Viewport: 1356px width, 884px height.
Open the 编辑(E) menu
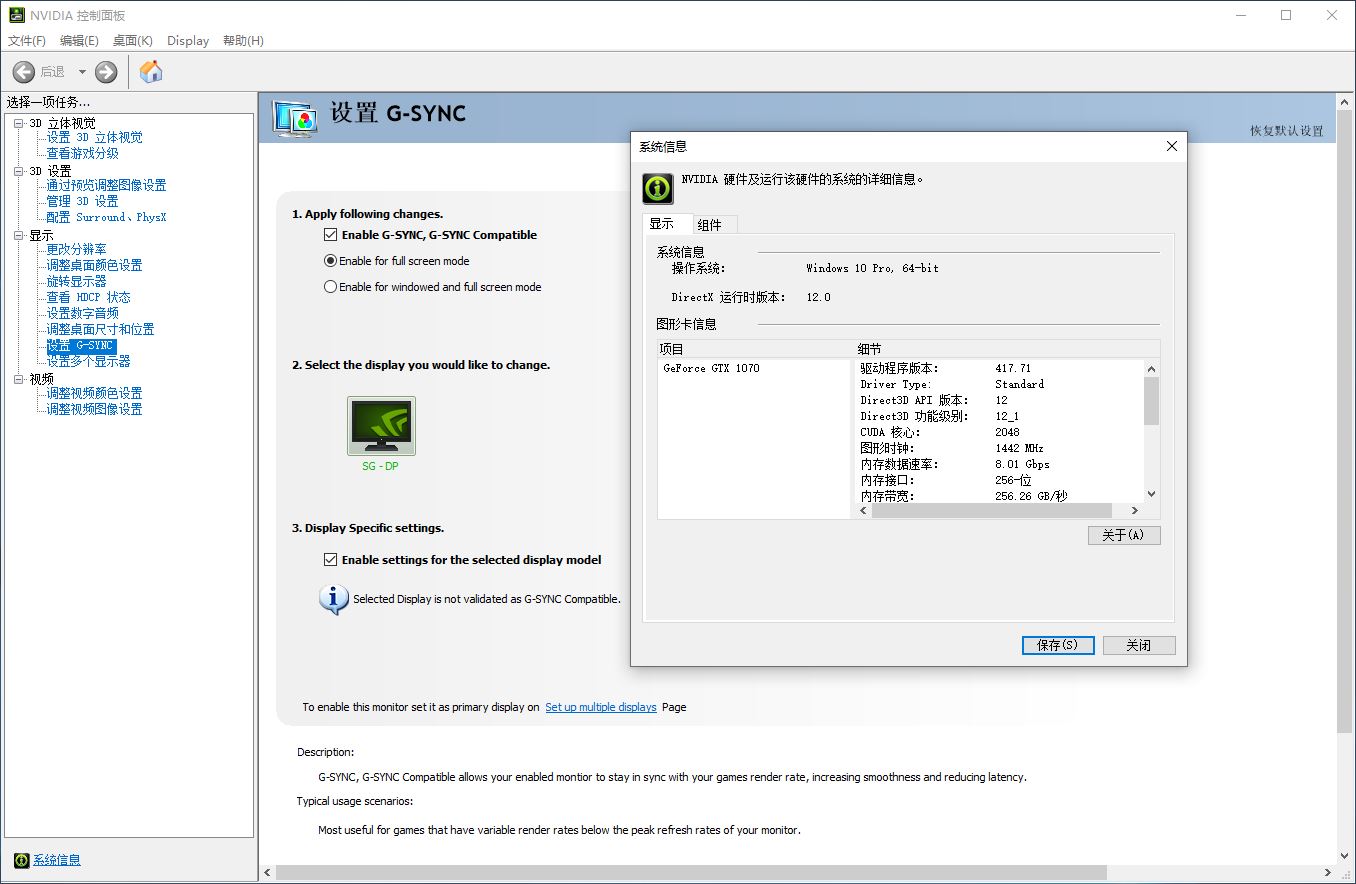pos(79,41)
